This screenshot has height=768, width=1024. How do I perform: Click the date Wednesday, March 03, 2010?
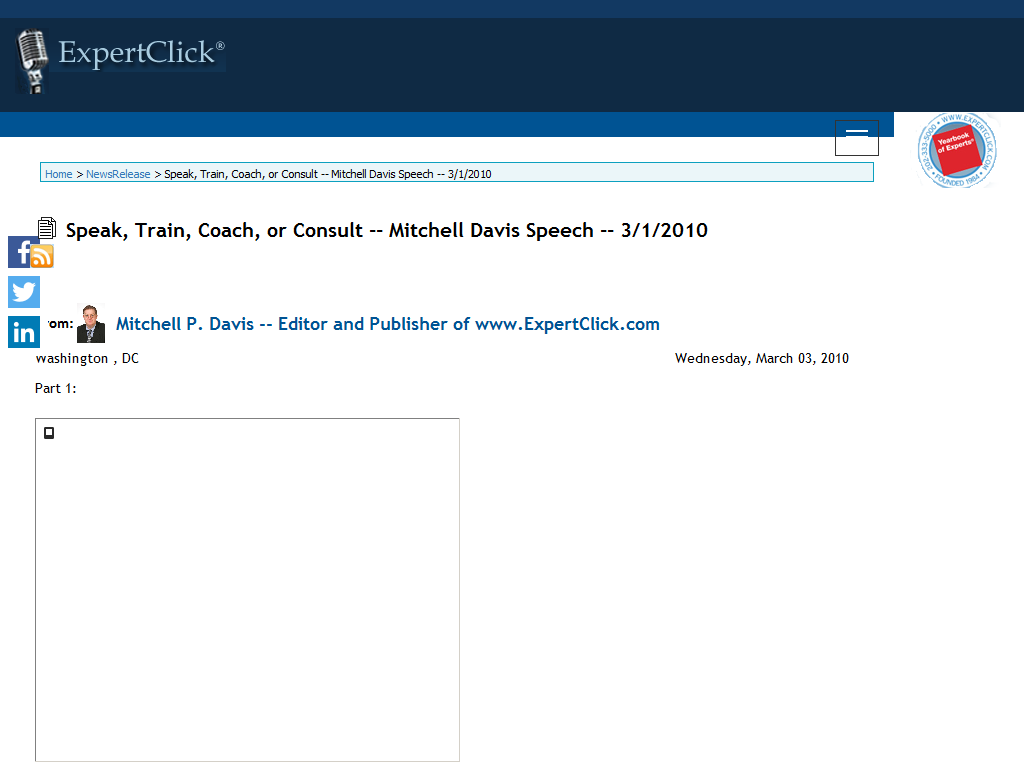point(762,359)
